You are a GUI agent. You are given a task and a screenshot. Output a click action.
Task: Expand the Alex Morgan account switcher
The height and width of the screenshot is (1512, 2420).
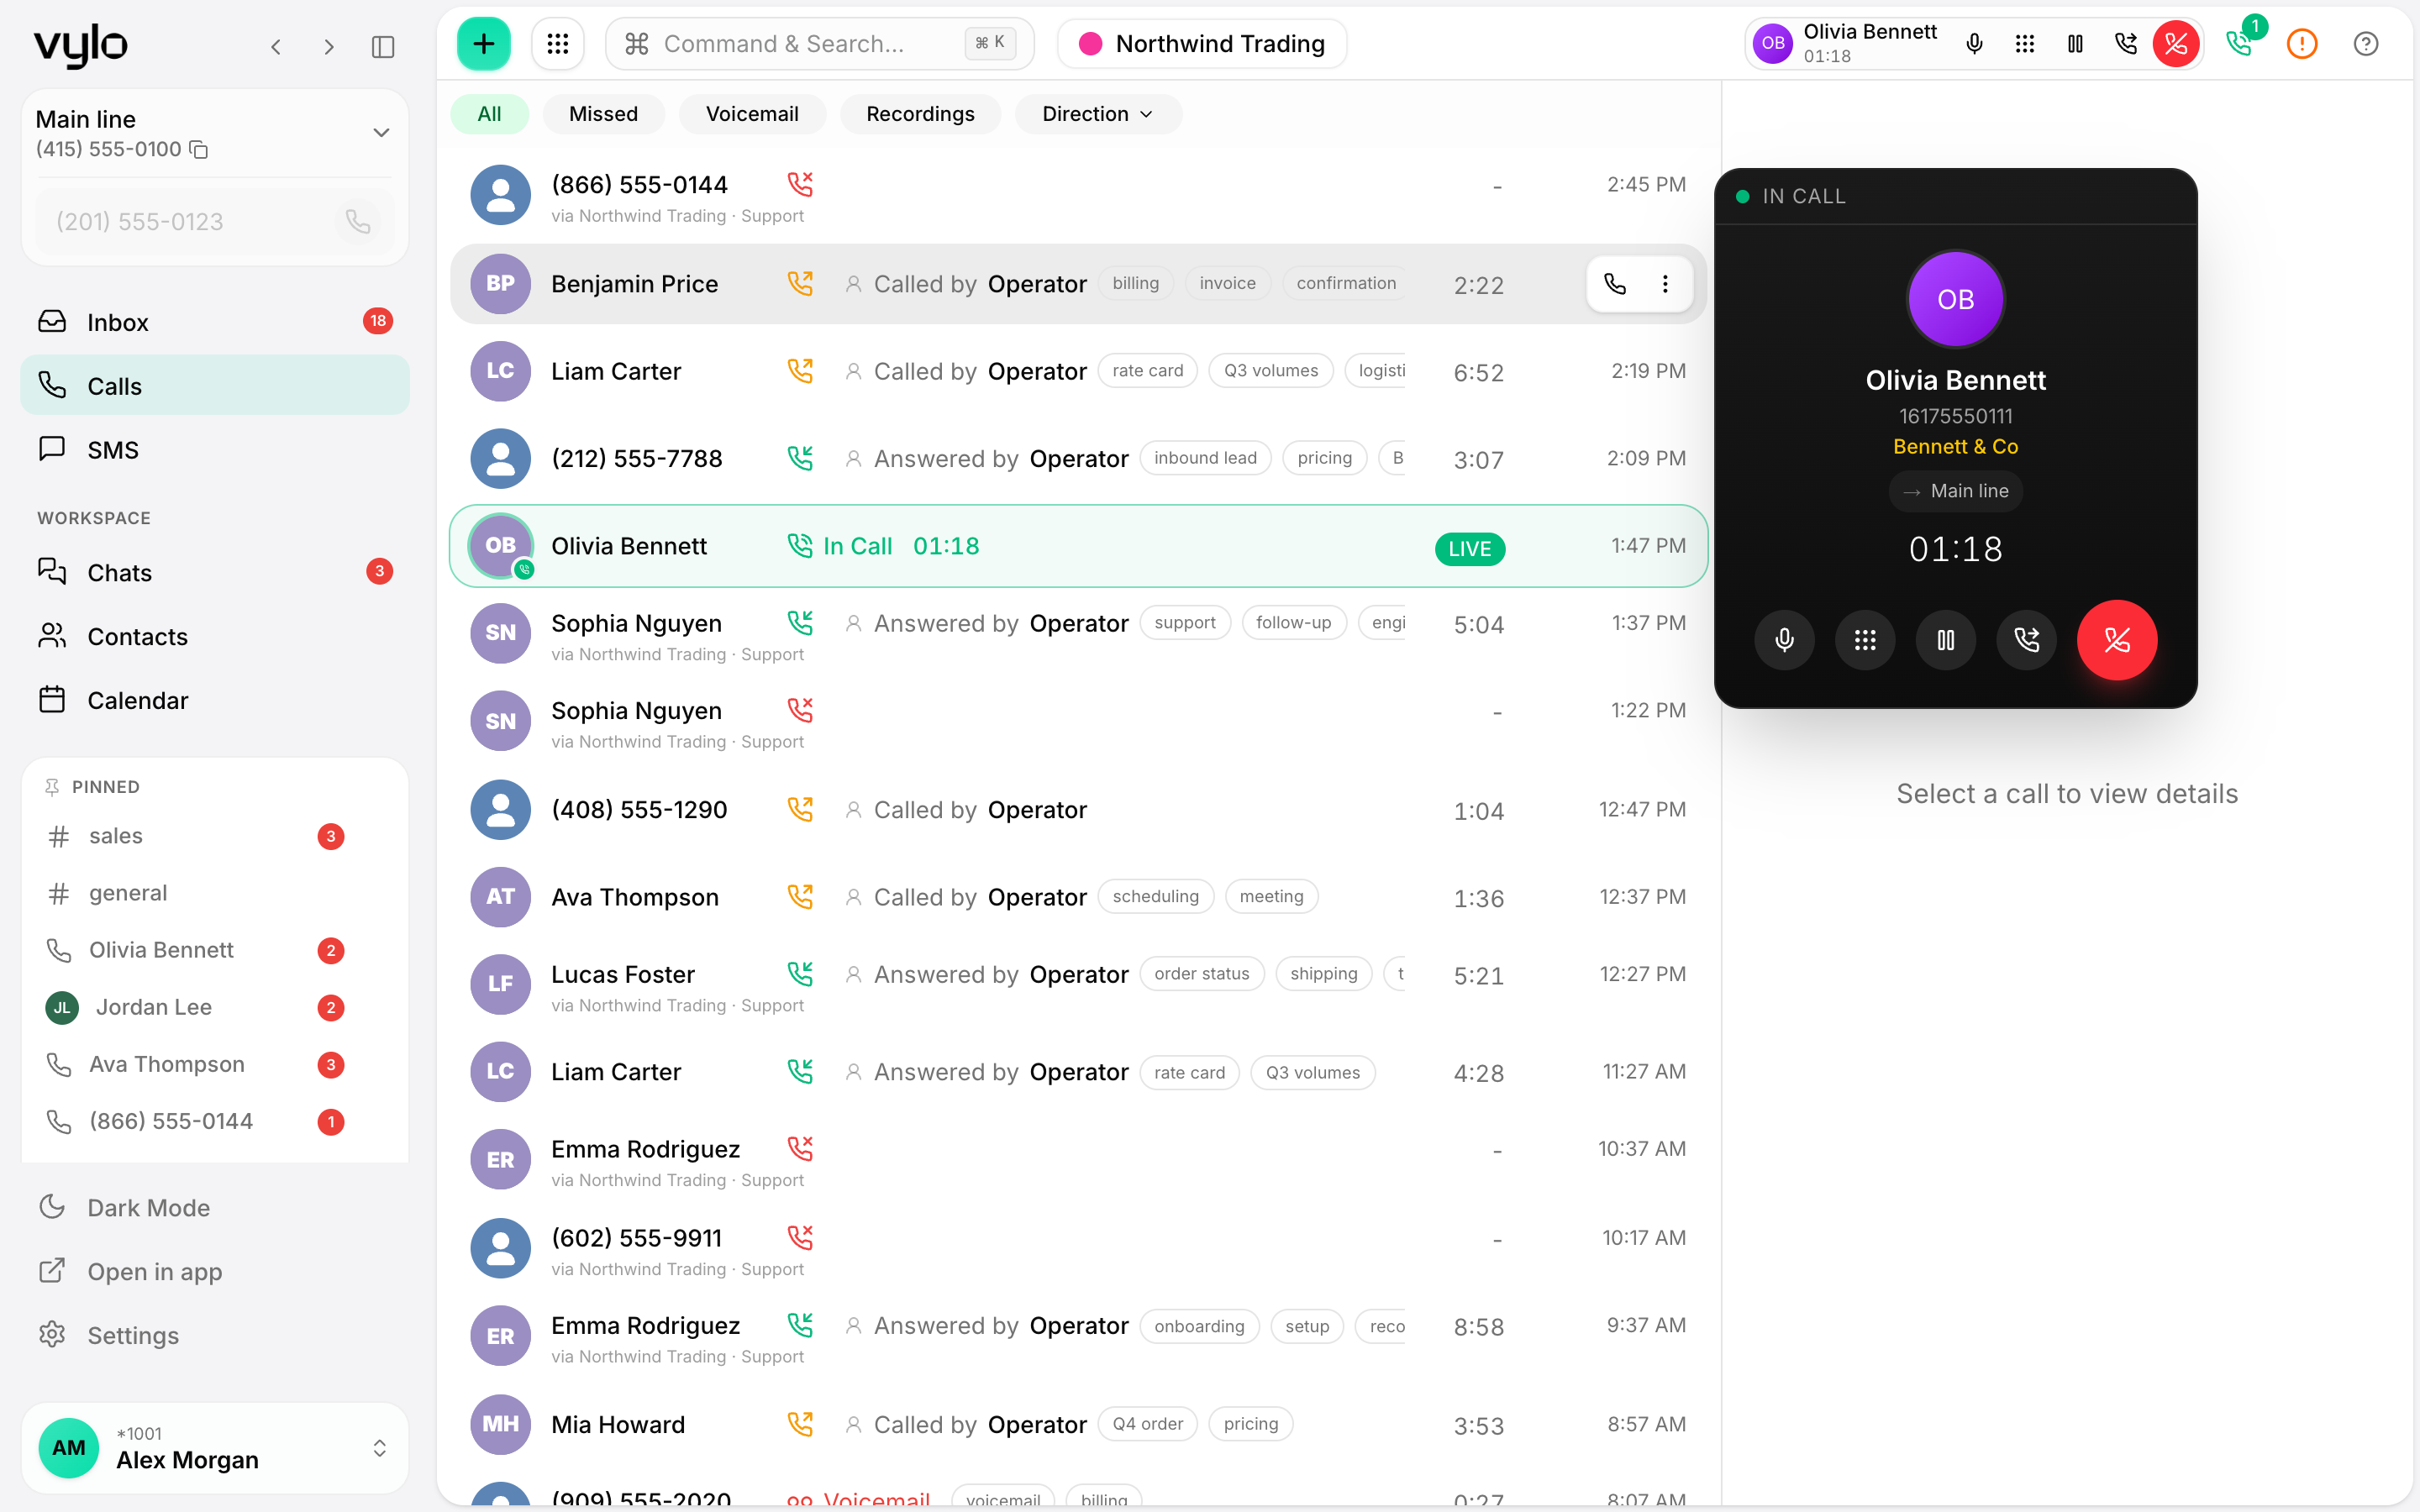380,1448
